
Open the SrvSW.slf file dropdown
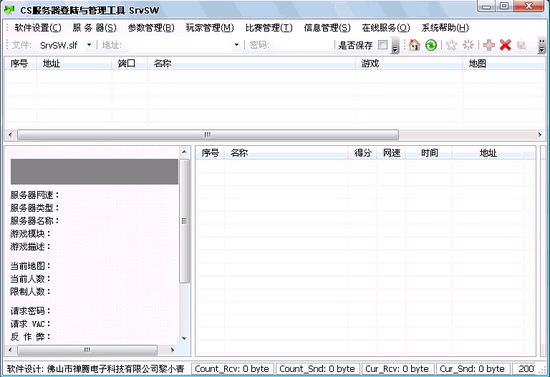89,45
